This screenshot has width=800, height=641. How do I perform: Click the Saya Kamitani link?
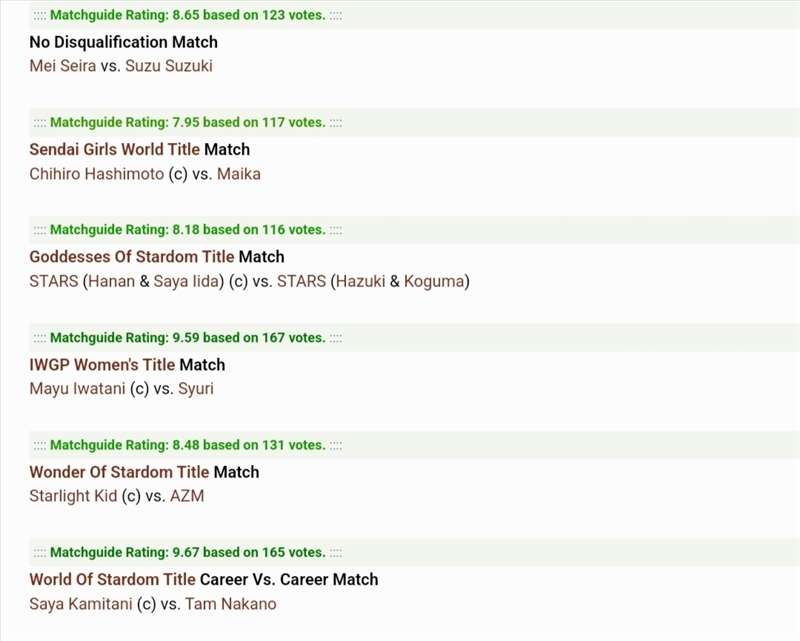click(81, 604)
